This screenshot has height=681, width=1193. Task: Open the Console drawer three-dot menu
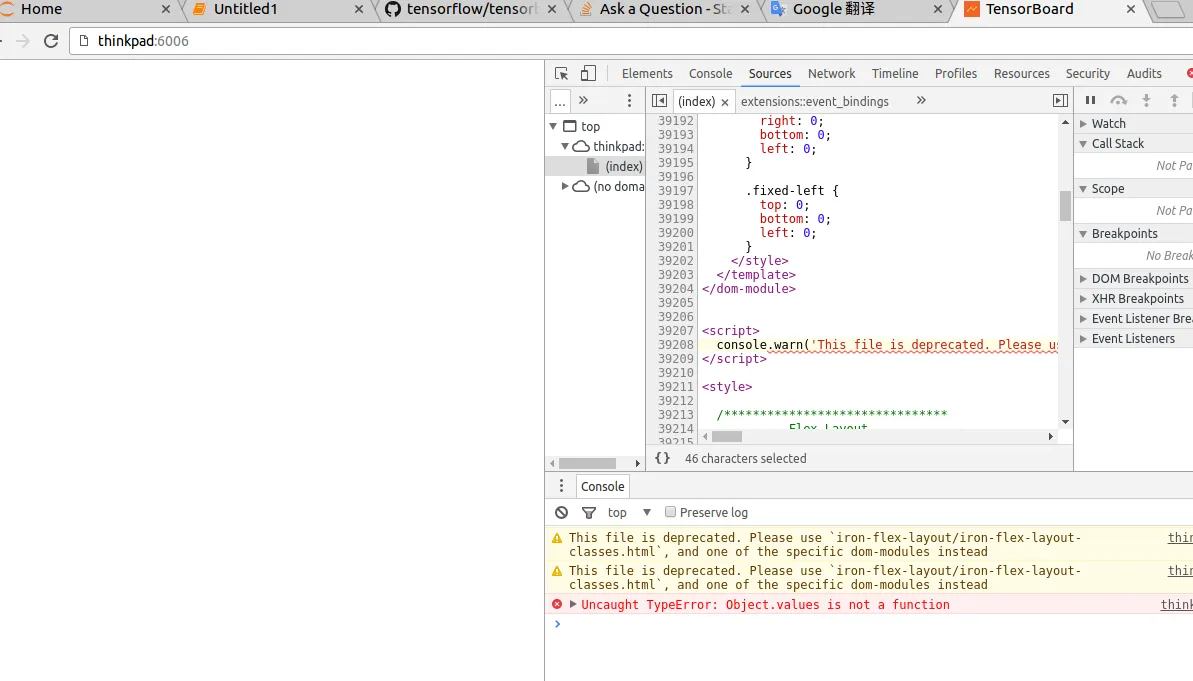click(x=562, y=486)
